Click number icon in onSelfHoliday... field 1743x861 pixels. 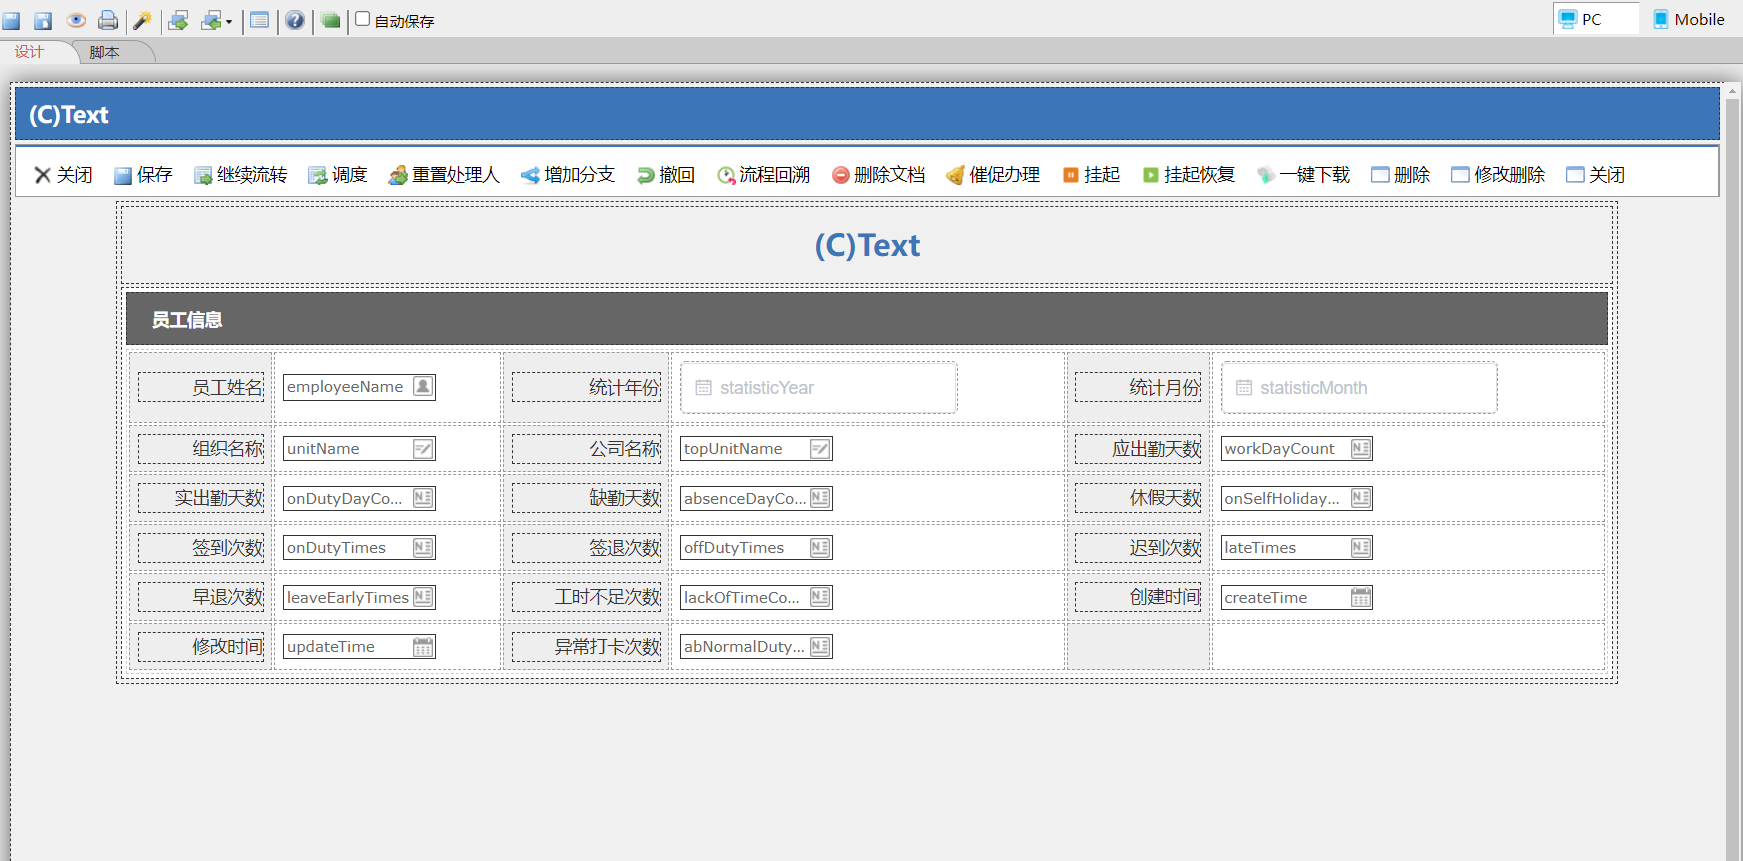1361,498
